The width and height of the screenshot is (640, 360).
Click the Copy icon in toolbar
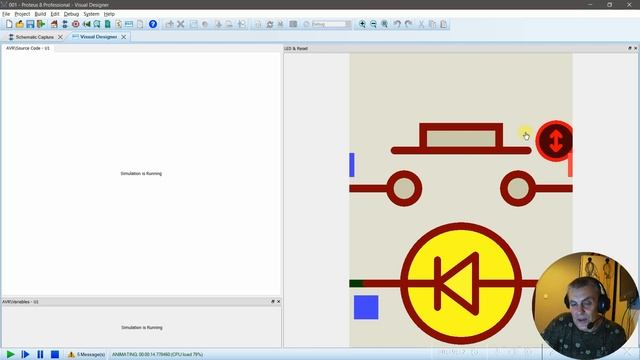coord(433,24)
